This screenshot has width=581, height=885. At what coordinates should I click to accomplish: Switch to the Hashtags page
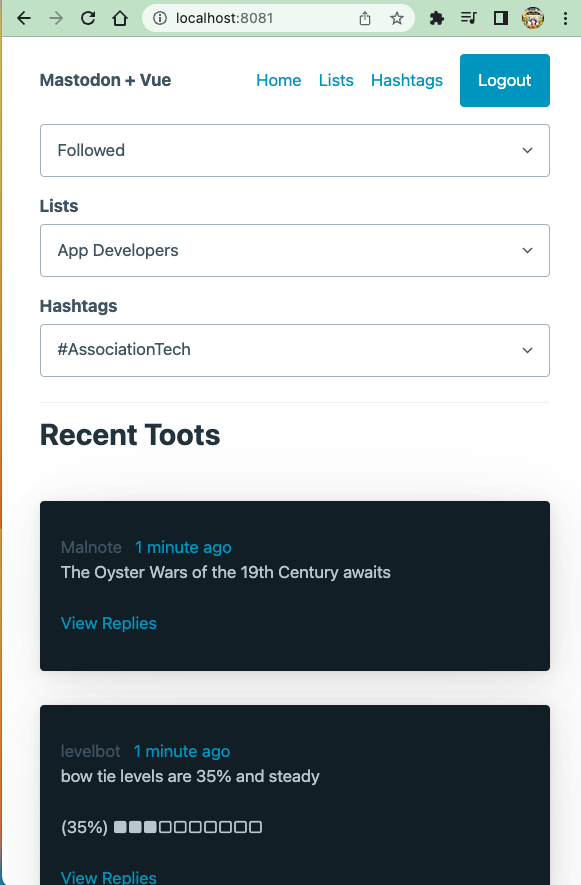406,80
